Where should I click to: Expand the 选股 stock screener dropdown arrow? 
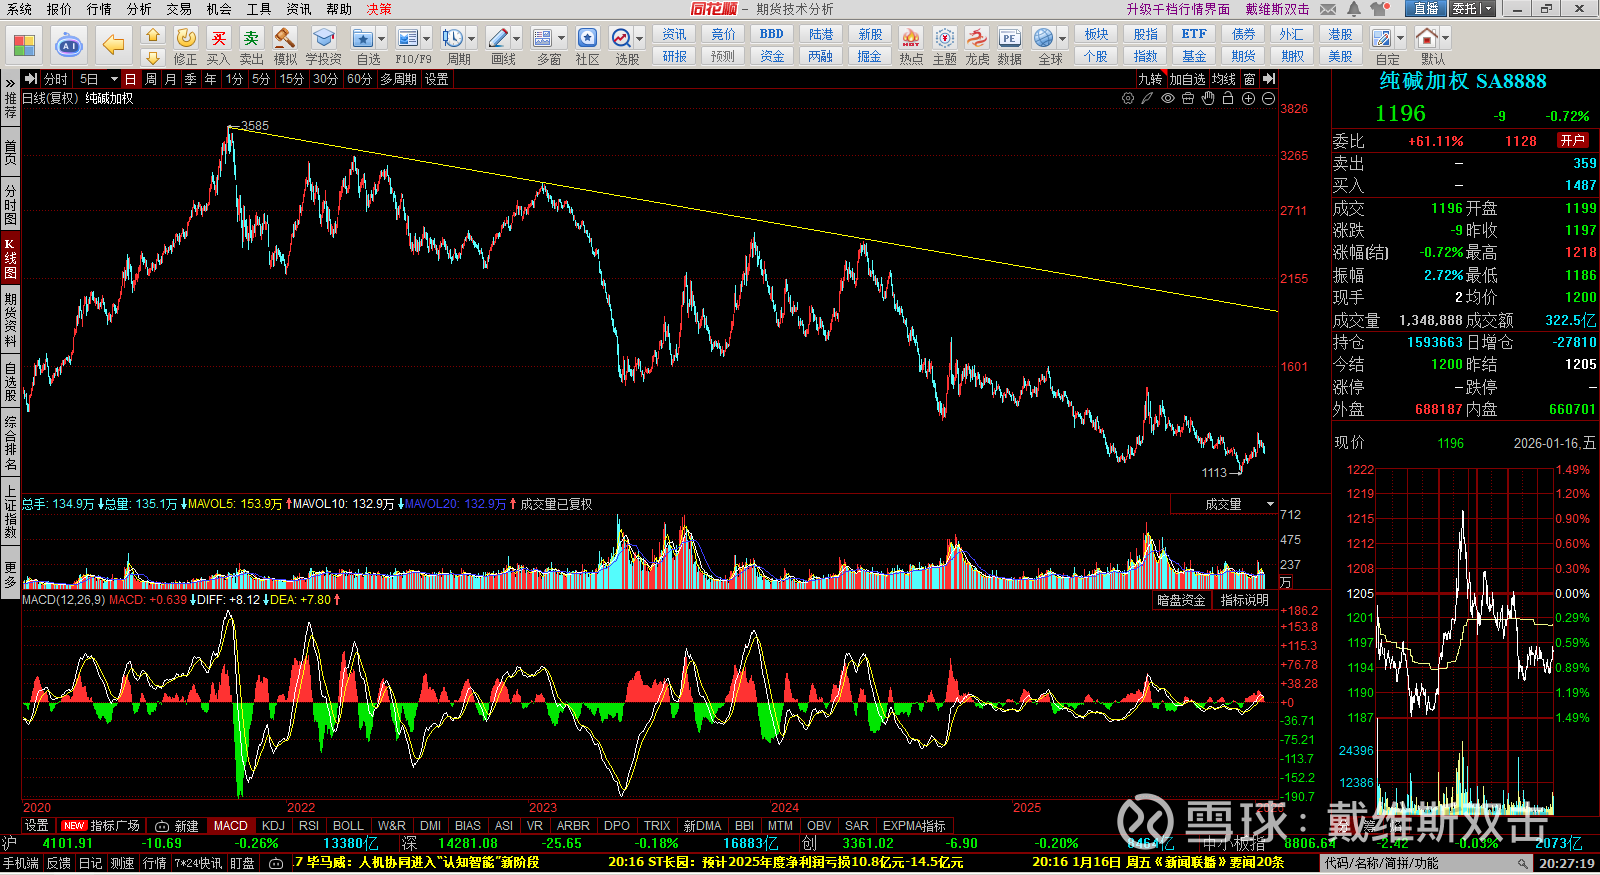tap(639, 39)
